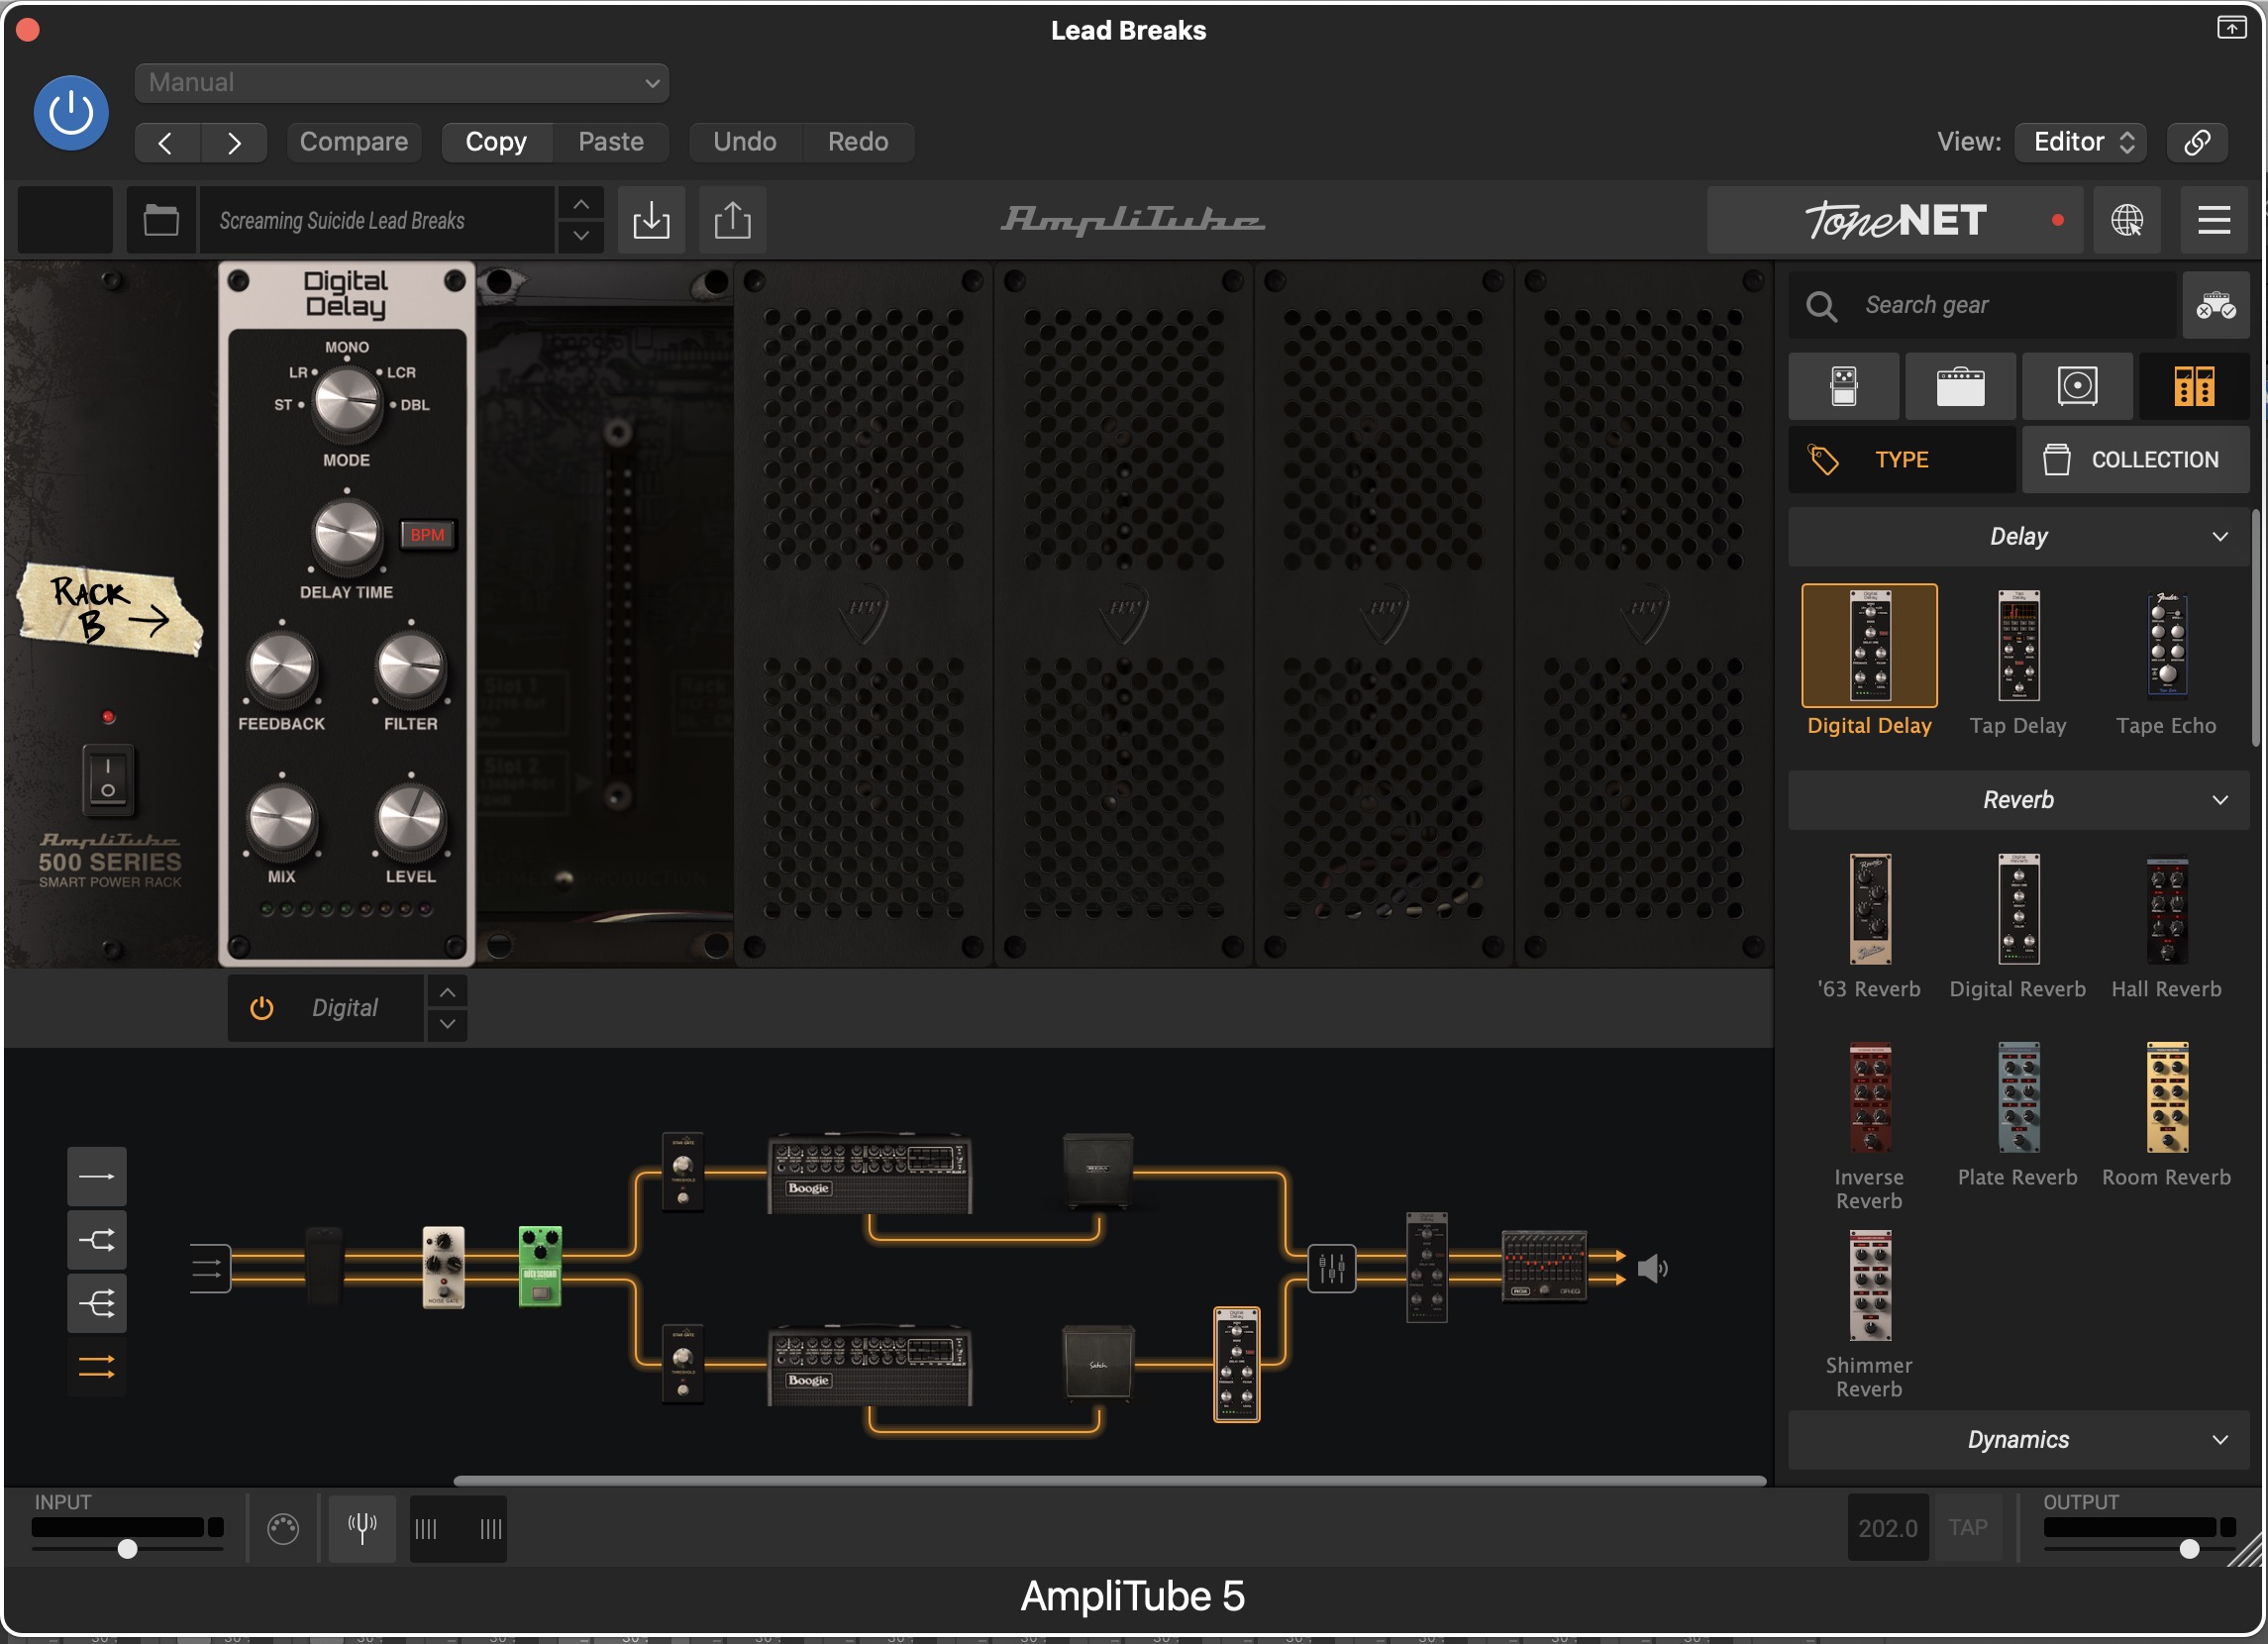This screenshot has height=1644, width=2268.
Task: Click the Search gear field
Action: pos(1982,305)
